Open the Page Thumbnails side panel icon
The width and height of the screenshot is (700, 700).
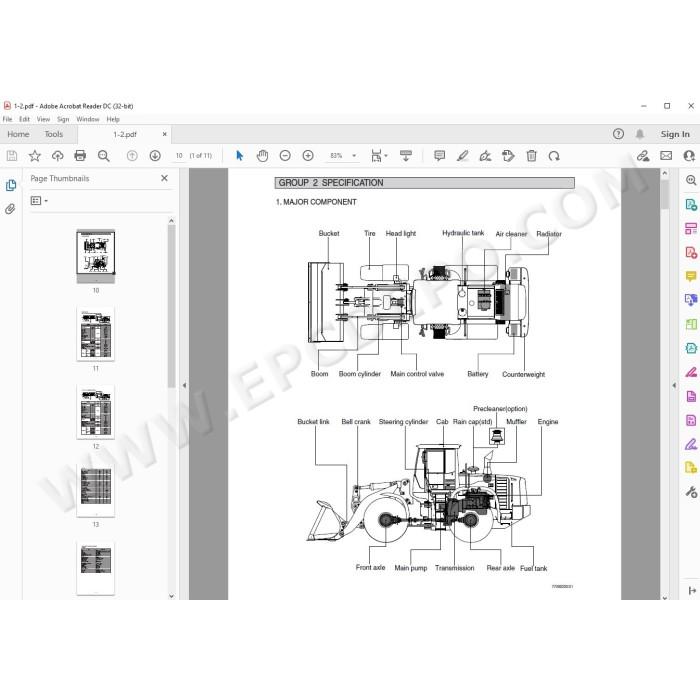click(11, 185)
